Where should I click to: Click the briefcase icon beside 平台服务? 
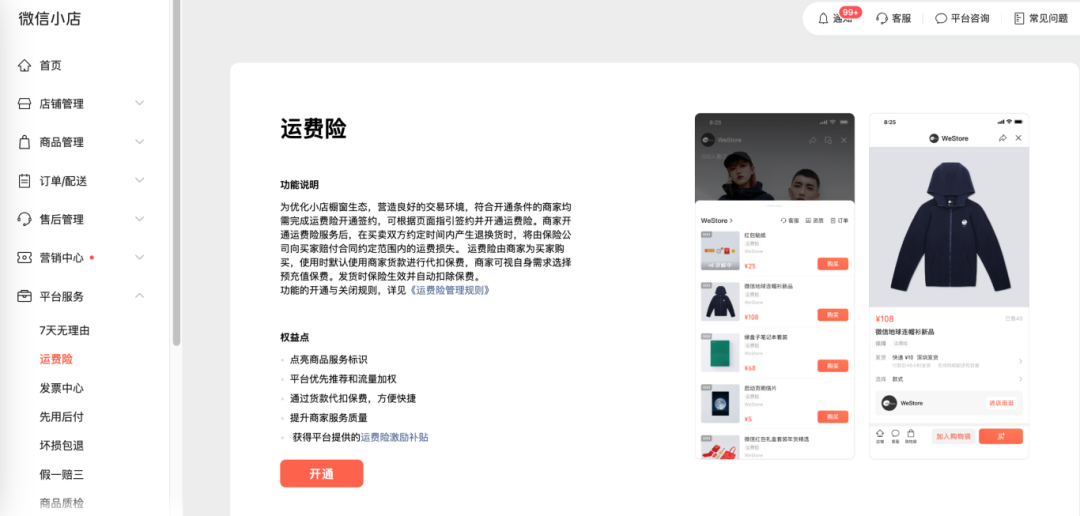click(x=24, y=296)
